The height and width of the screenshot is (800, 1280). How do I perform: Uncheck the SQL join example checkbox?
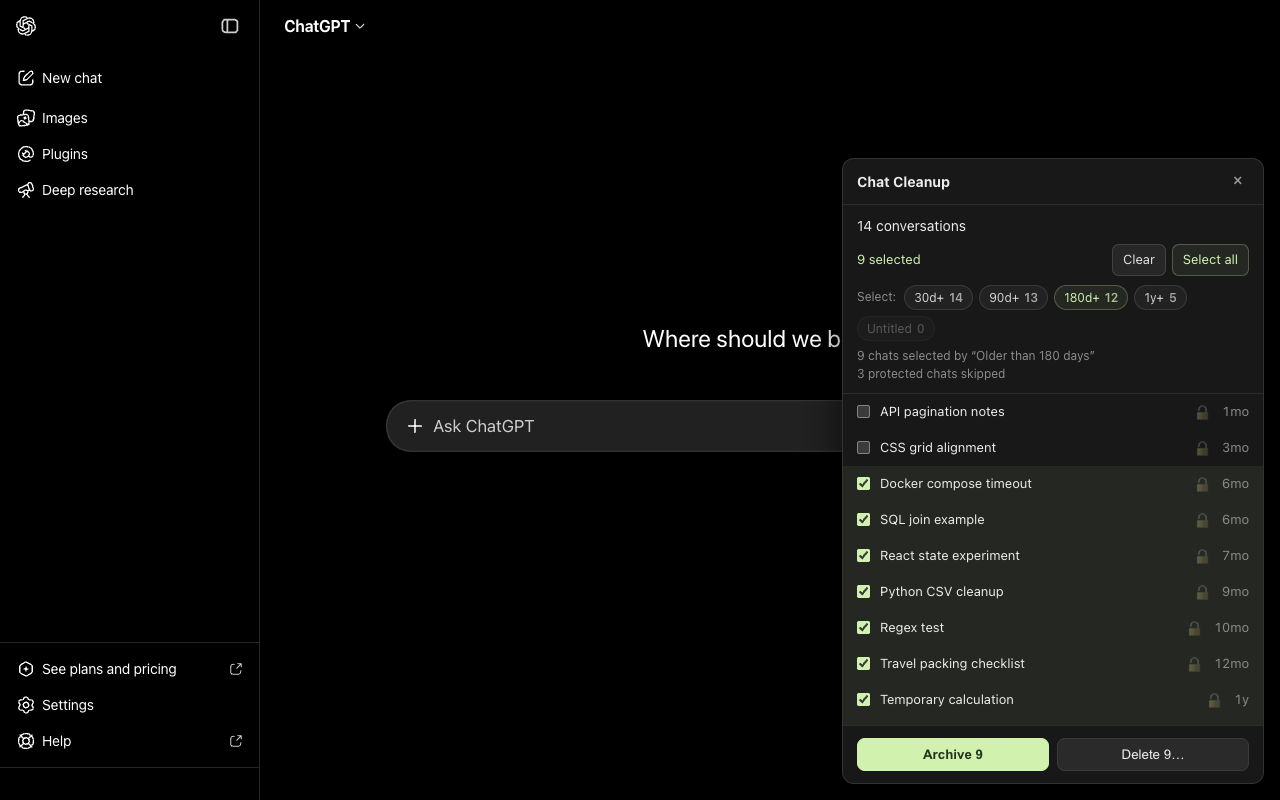[864, 520]
